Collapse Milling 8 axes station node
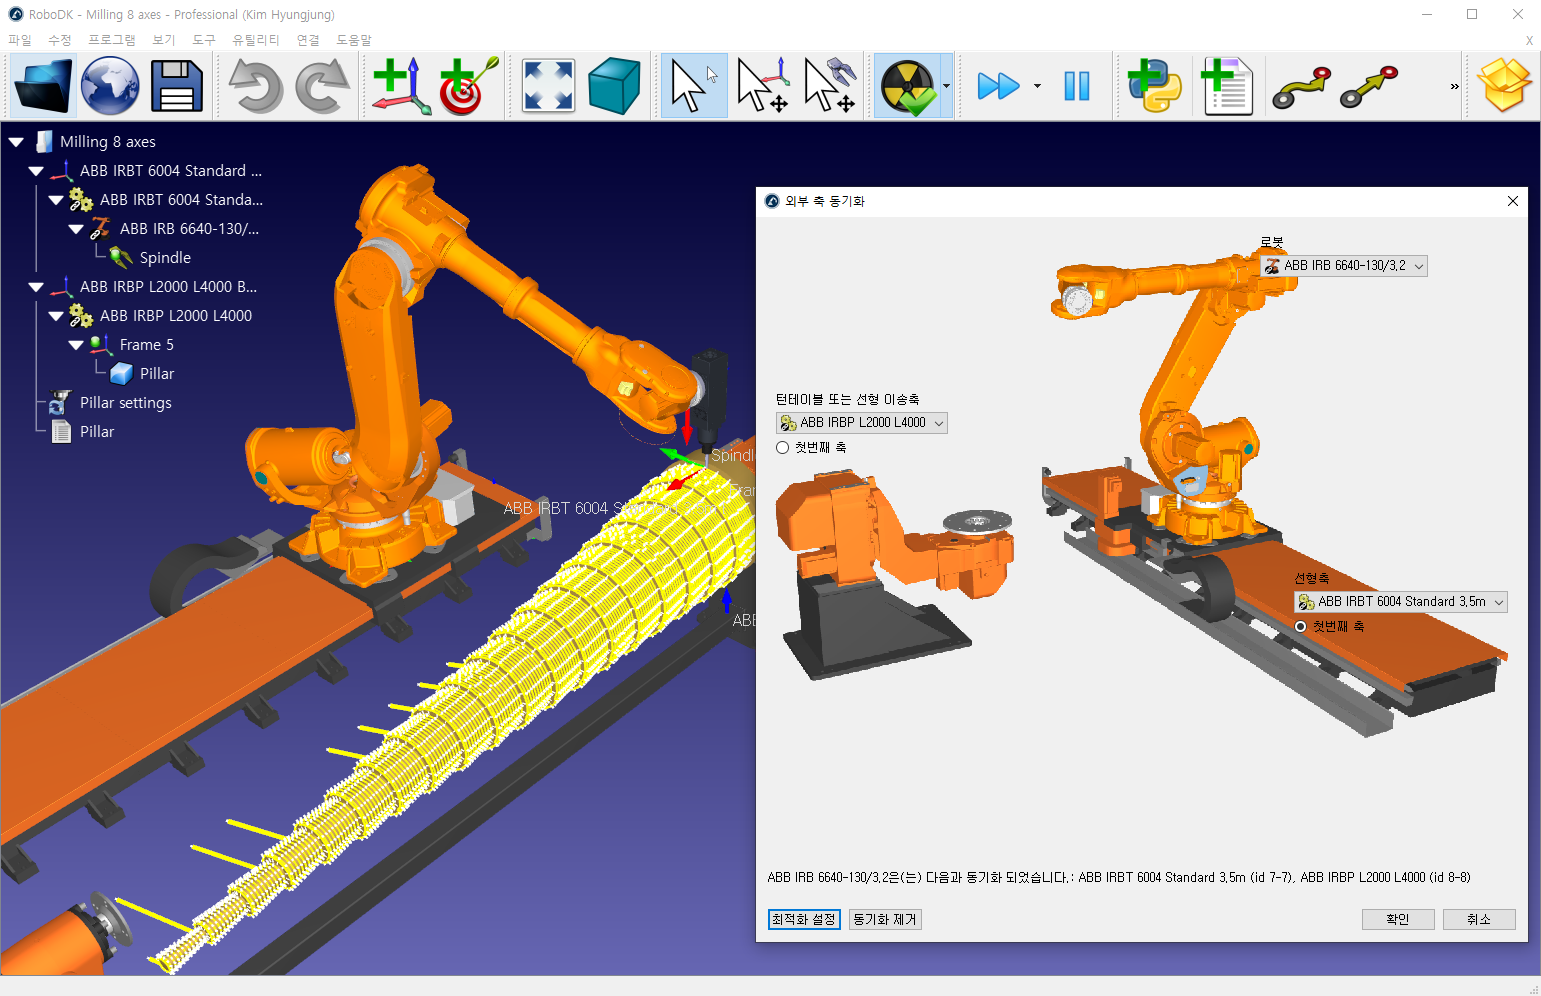This screenshot has height=996, width=1541. point(16,142)
